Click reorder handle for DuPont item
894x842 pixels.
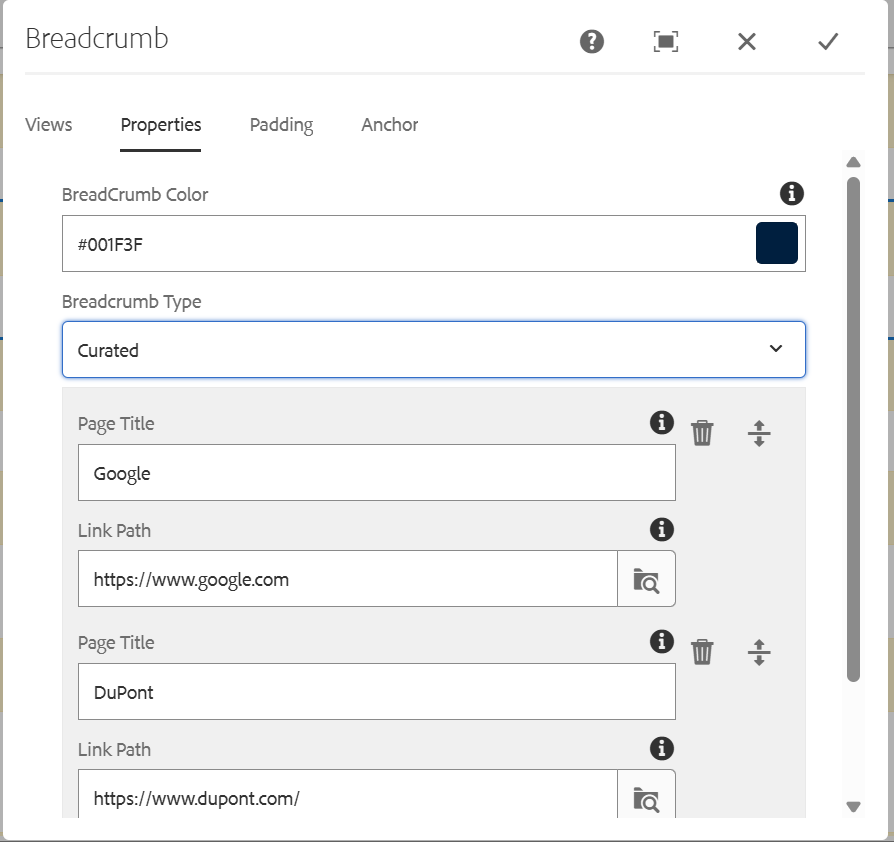click(759, 652)
